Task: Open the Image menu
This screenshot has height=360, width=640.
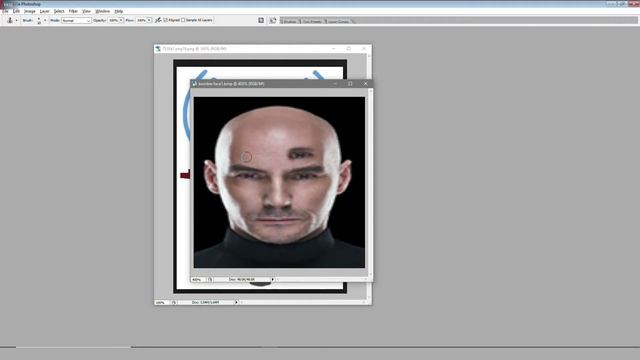Action: click(29, 11)
